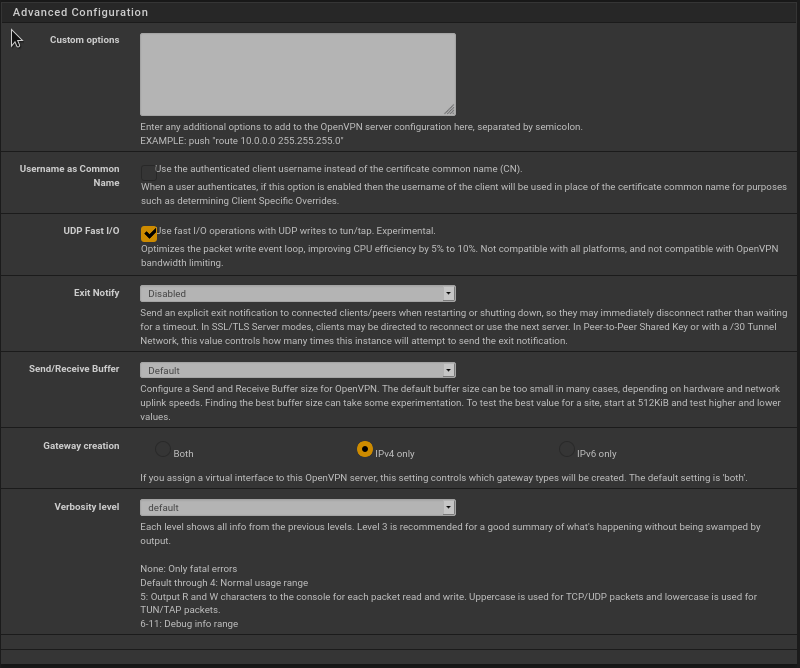Click the 'Use the authenticated client username' text
The width and height of the screenshot is (800, 668).
tap(338, 169)
